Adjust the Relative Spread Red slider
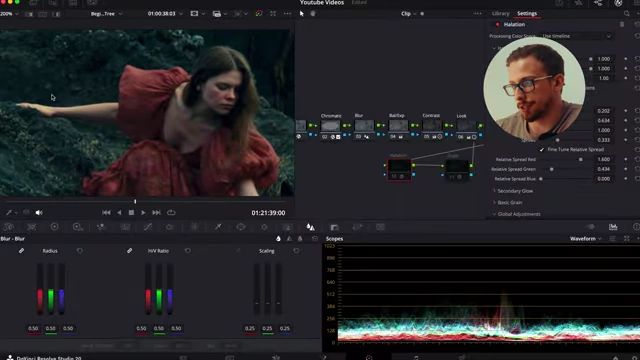The width and height of the screenshot is (640, 360). click(581, 160)
